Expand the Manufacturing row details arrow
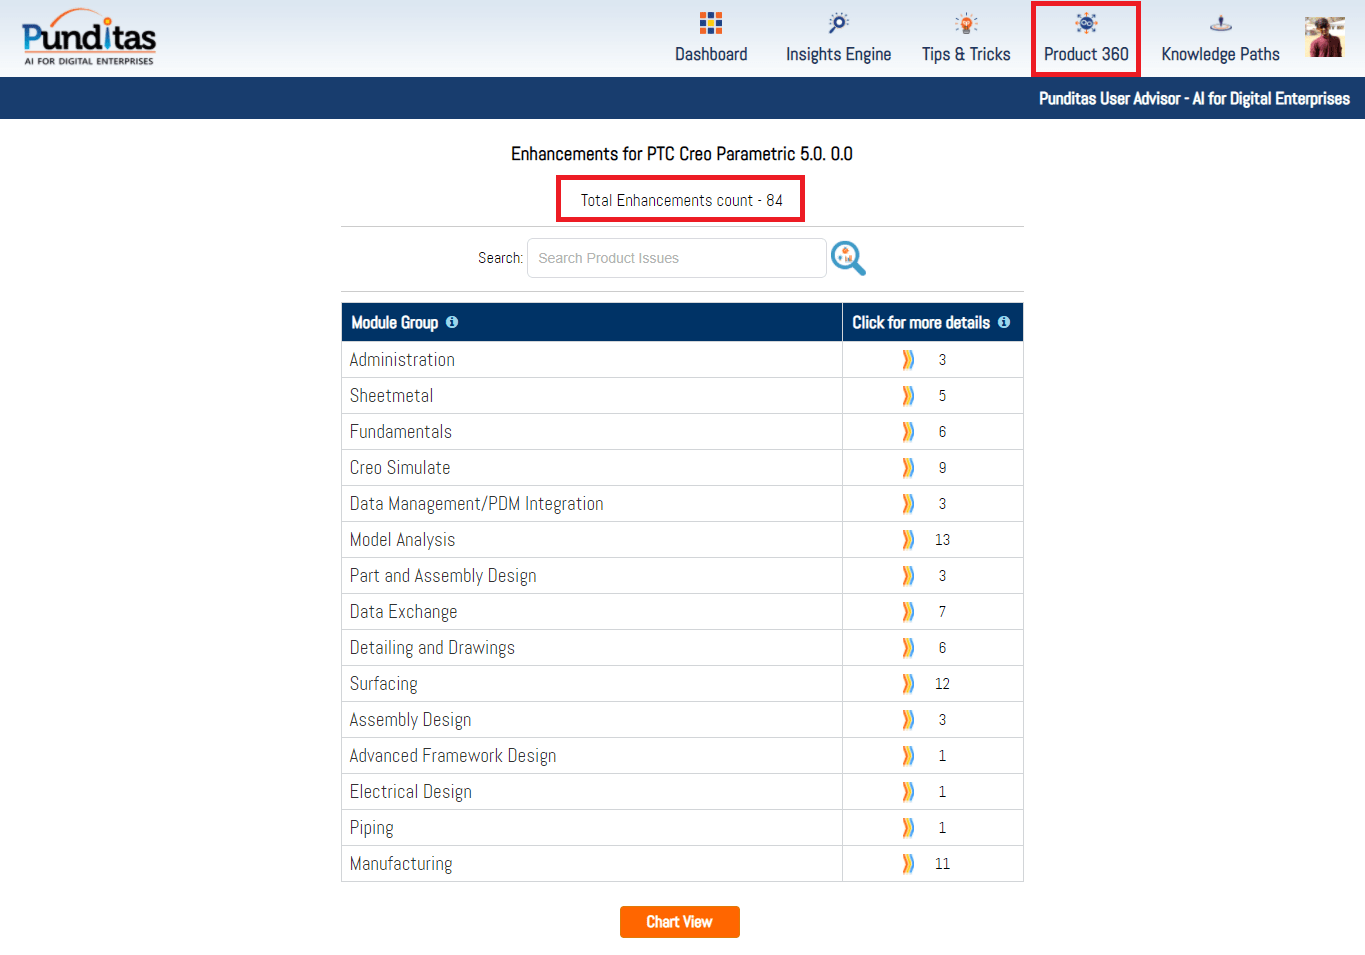This screenshot has height=955, width=1365. (x=908, y=864)
